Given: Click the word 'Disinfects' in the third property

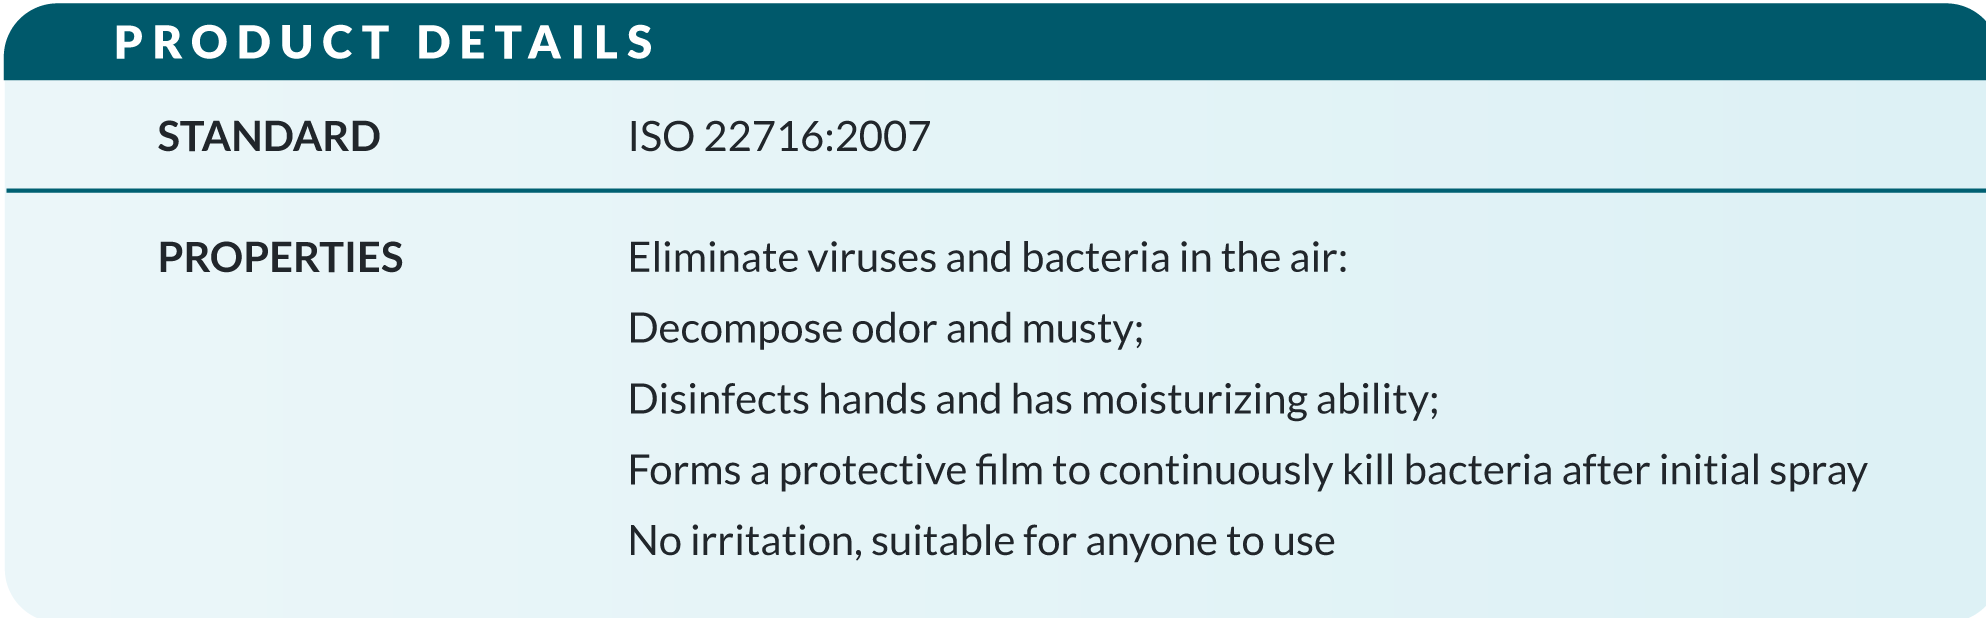Looking at the screenshot, I should point(718,400).
